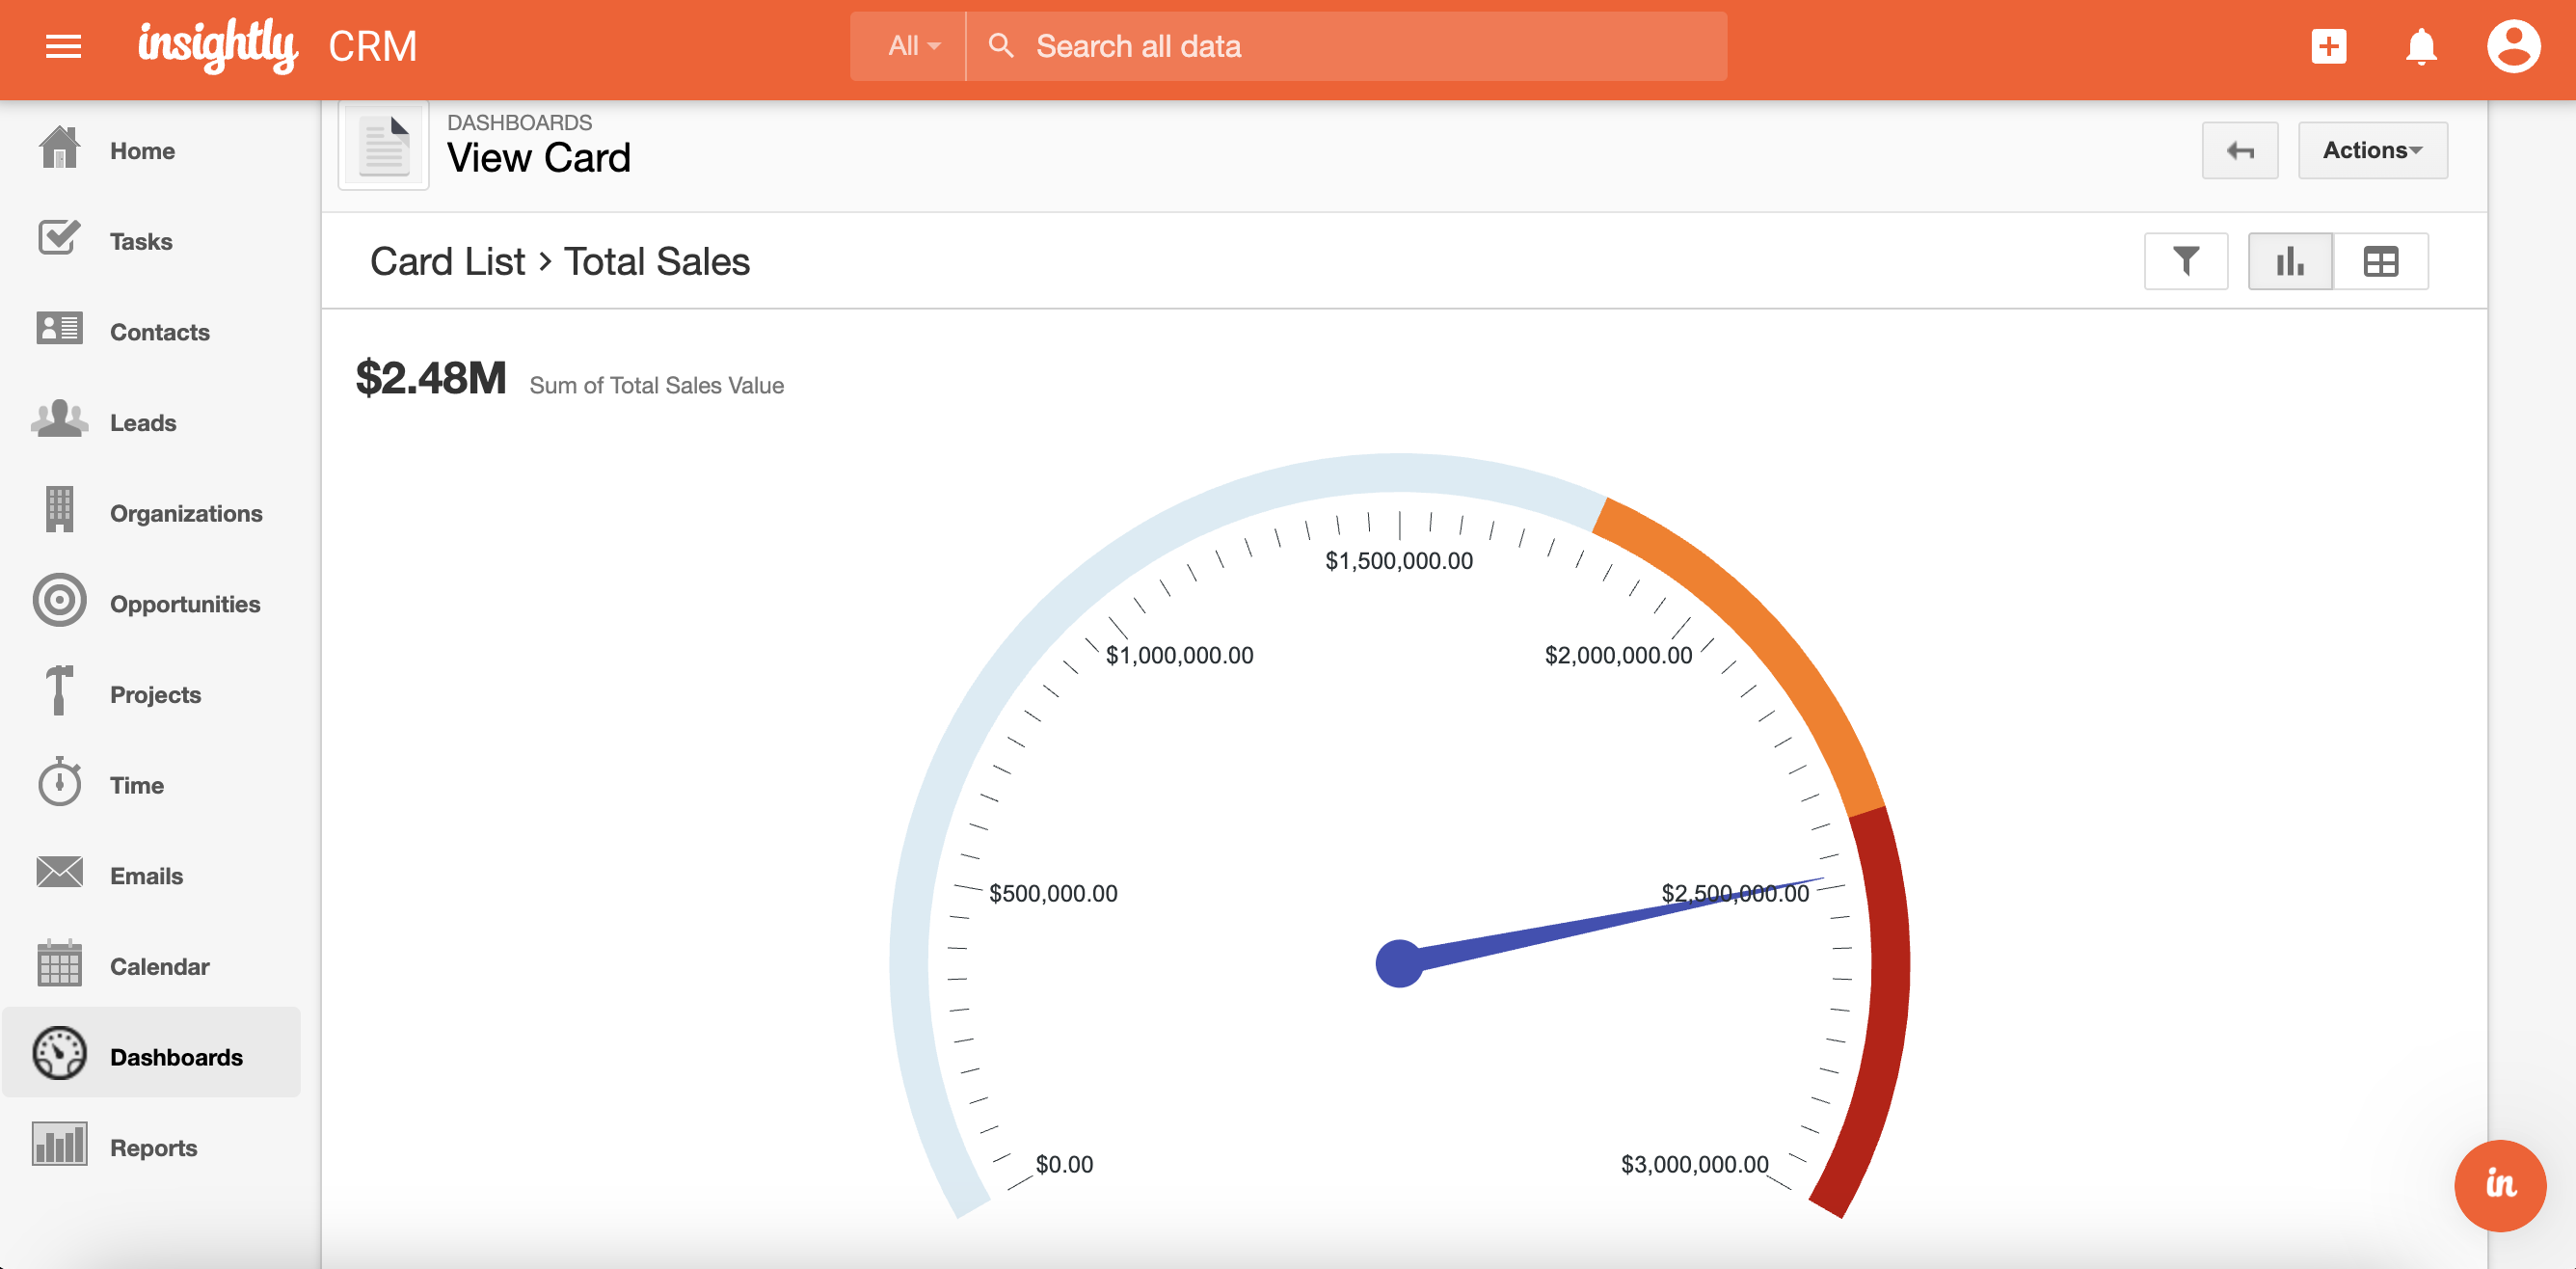The width and height of the screenshot is (2576, 1269).
Task: Open Tasks from the sidebar
Action: click(x=141, y=242)
